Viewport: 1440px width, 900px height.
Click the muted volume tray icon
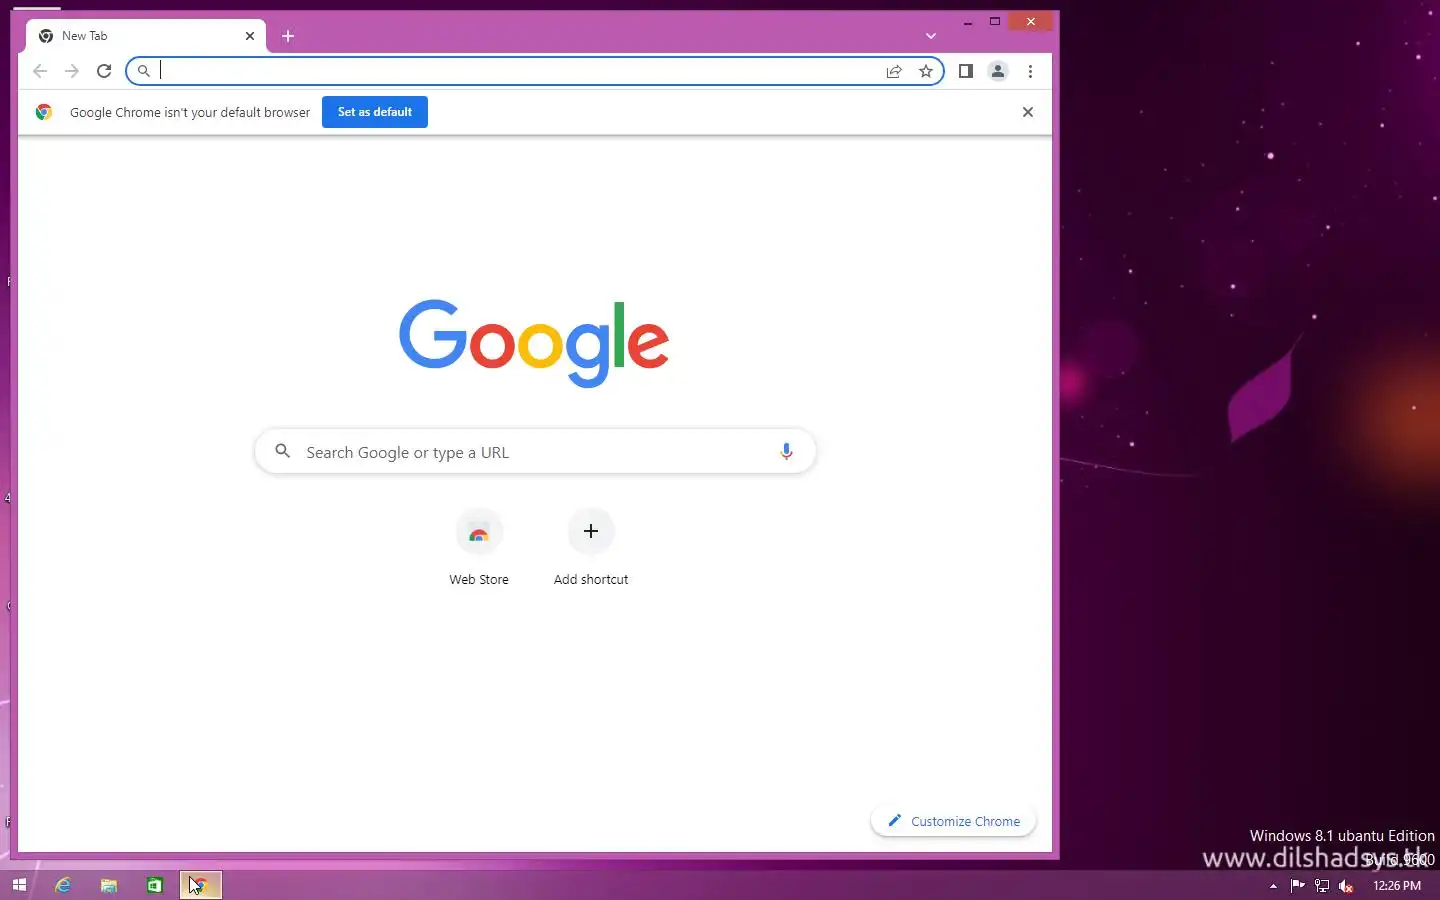click(1346, 885)
